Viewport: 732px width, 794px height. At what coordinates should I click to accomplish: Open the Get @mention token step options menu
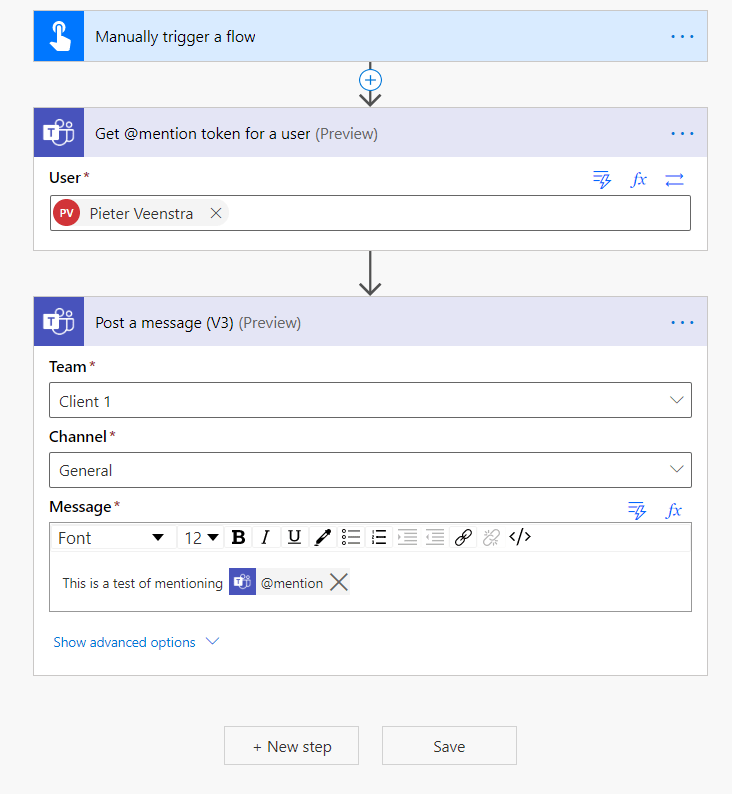pyautogui.click(x=682, y=133)
